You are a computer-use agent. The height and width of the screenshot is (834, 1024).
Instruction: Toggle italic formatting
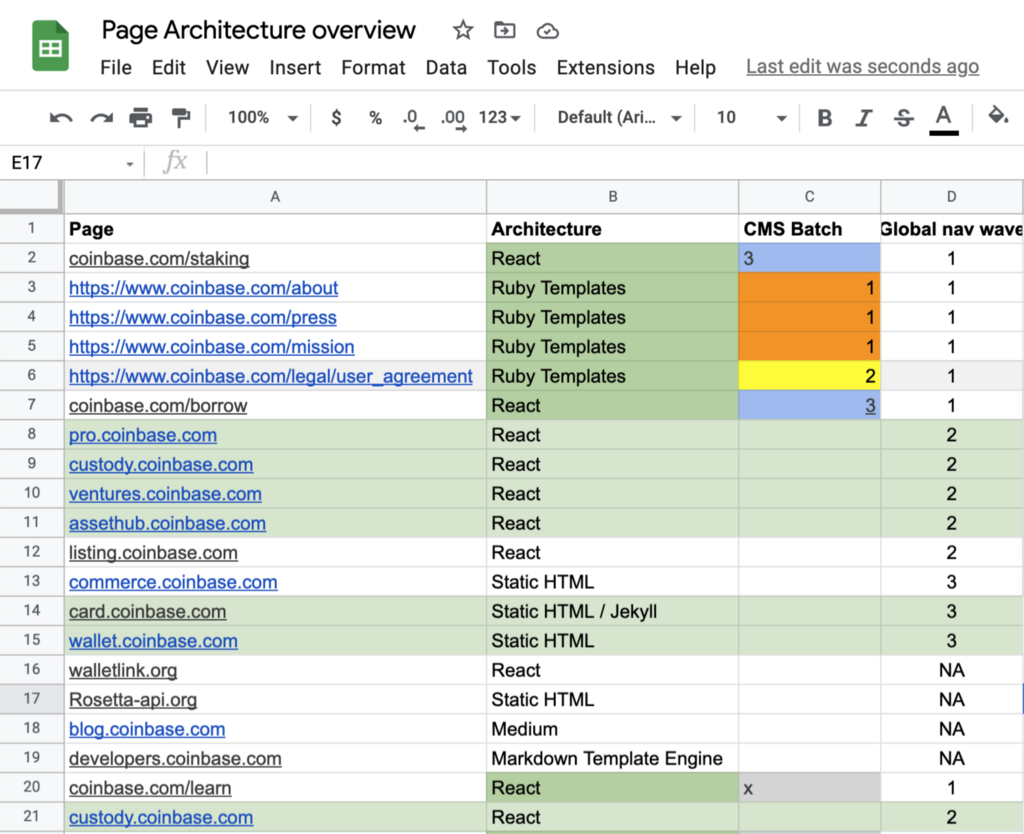pyautogui.click(x=864, y=118)
